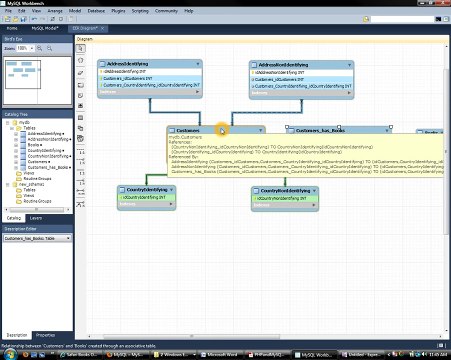Close the EER Diagram tab

pyautogui.click(x=102, y=28)
